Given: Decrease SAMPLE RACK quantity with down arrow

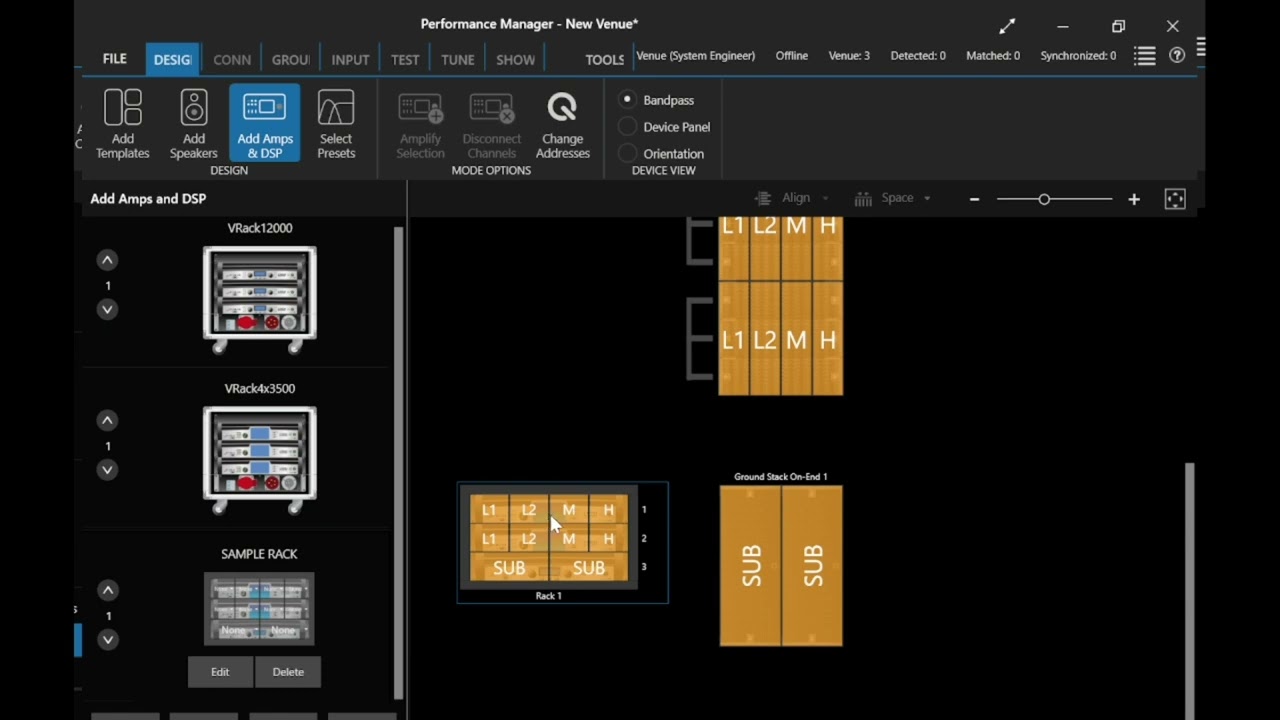Looking at the screenshot, I should point(107,640).
